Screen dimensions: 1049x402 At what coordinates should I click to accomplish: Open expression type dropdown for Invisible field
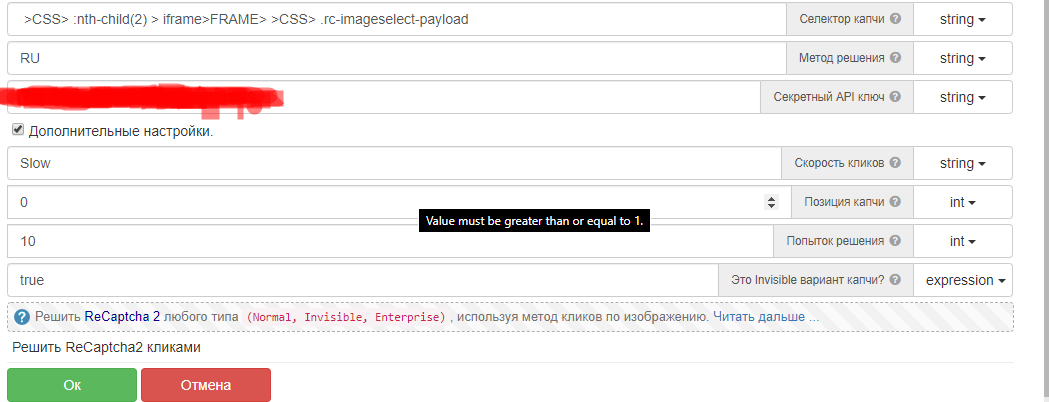[963, 280]
